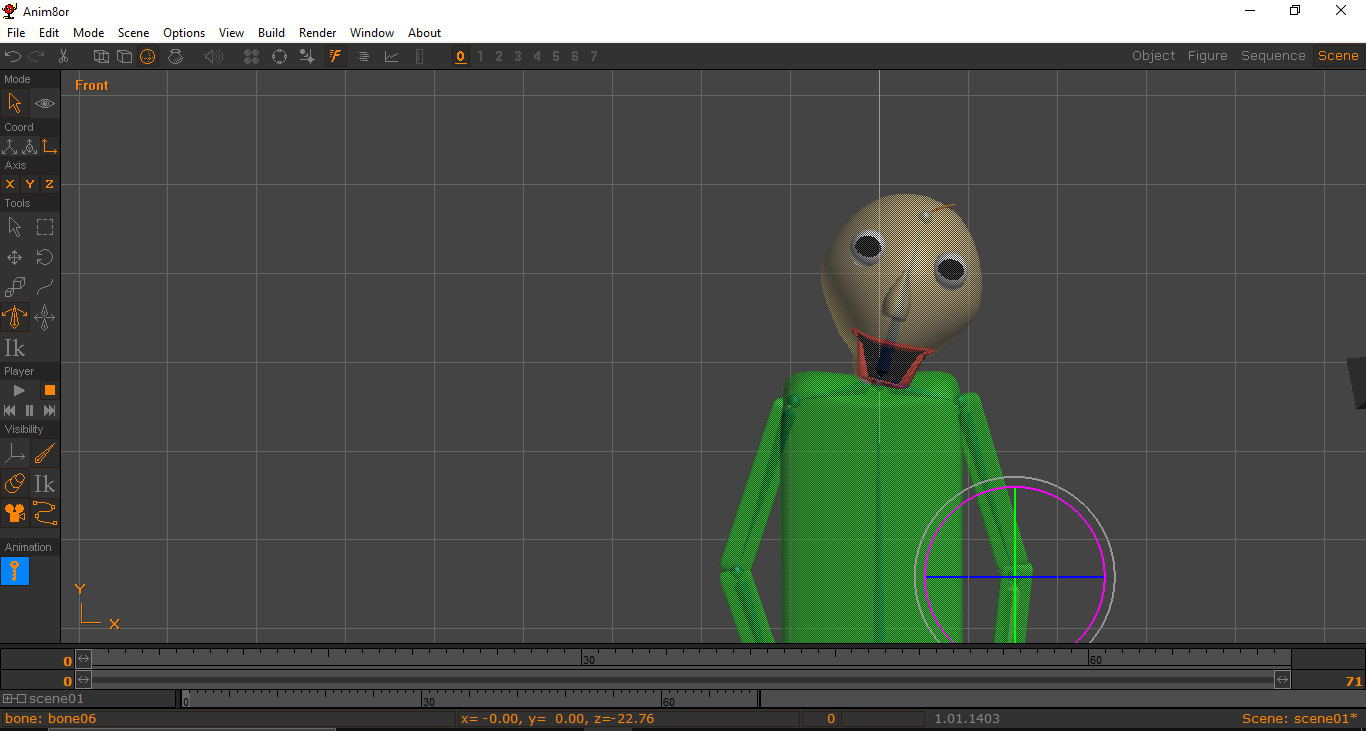Toggle the eye visibility icon in Mode panel
The width and height of the screenshot is (1366, 731).
point(44,103)
